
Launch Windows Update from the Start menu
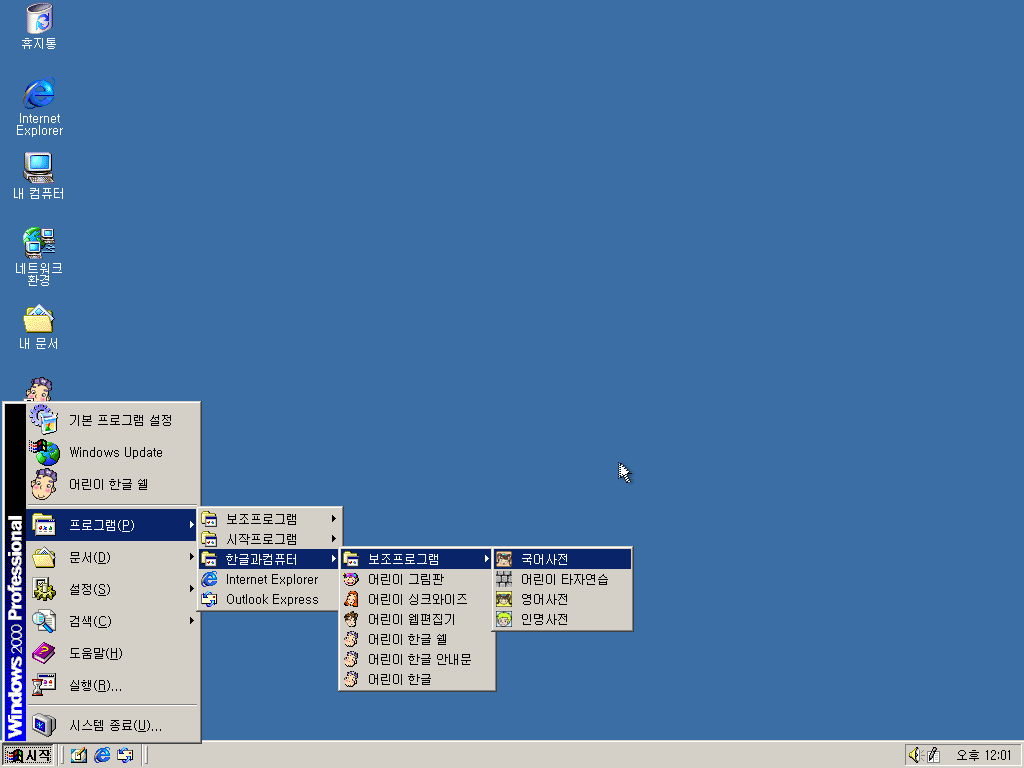[x=112, y=452]
